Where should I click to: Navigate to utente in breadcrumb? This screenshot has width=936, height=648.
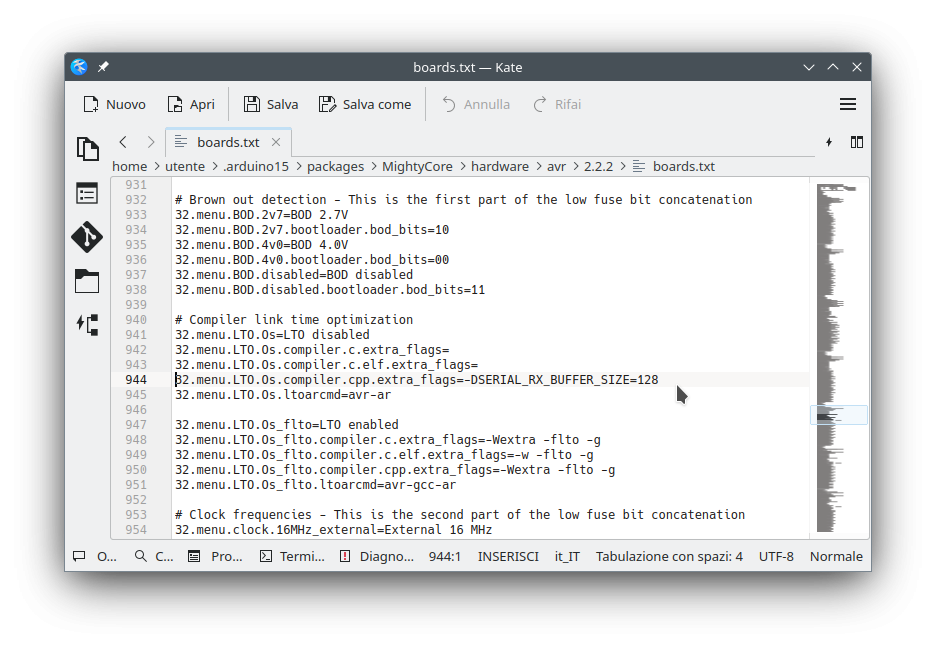[x=184, y=166]
